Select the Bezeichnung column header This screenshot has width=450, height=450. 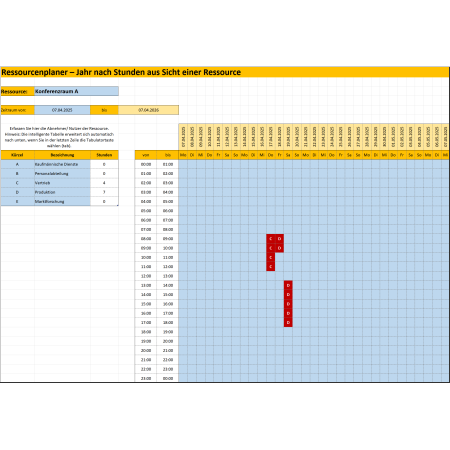pos(62,155)
